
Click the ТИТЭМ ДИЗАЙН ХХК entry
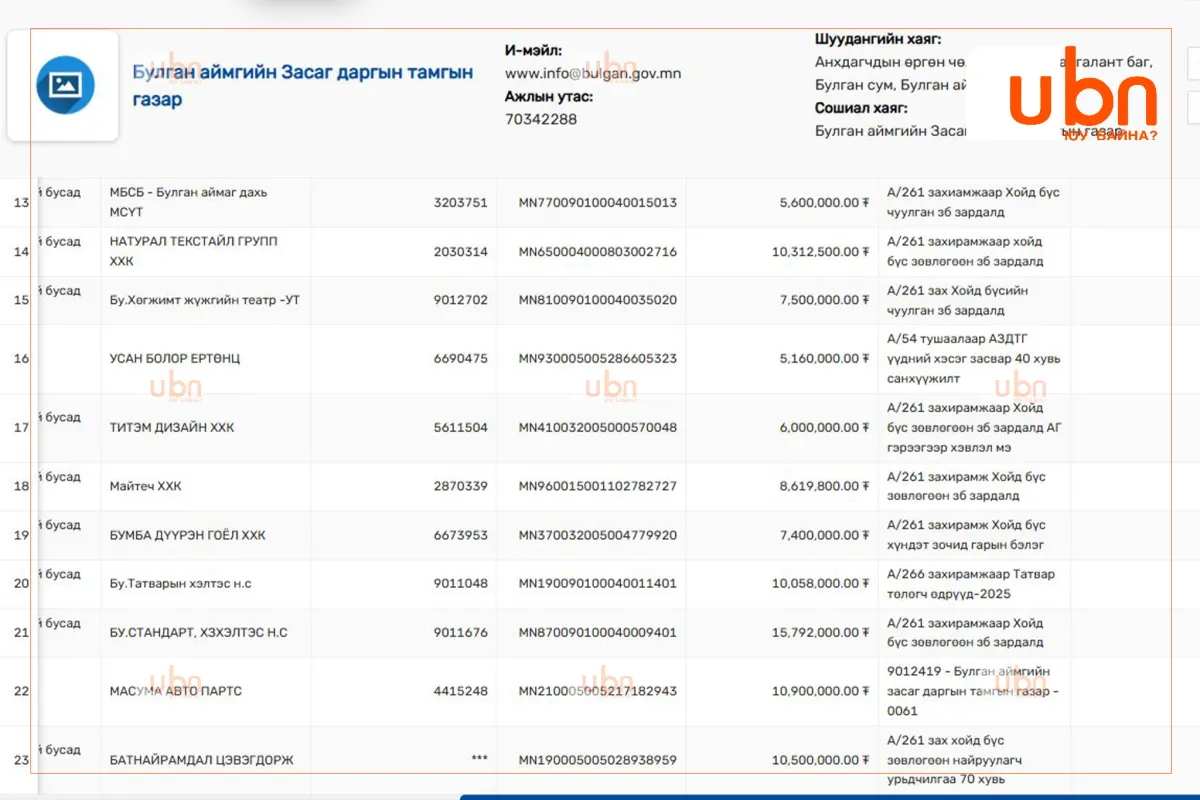[x=172, y=427]
